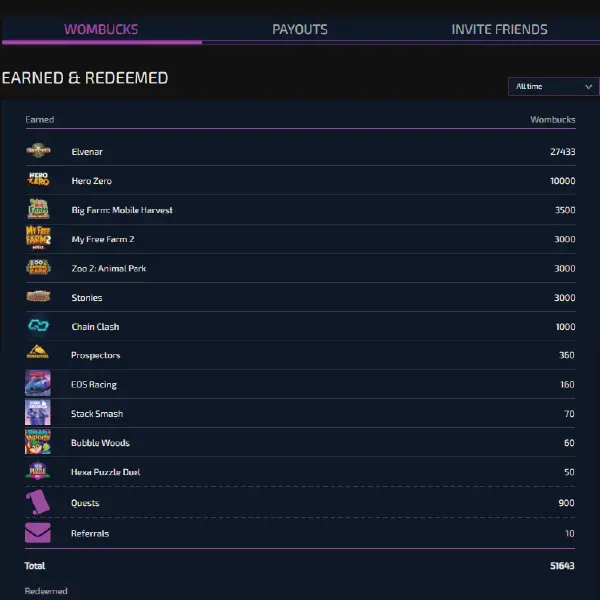Select the Big Farm: Mobile Harvest name
Image resolution: width=600 pixels, height=600 pixels.
(122, 210)
